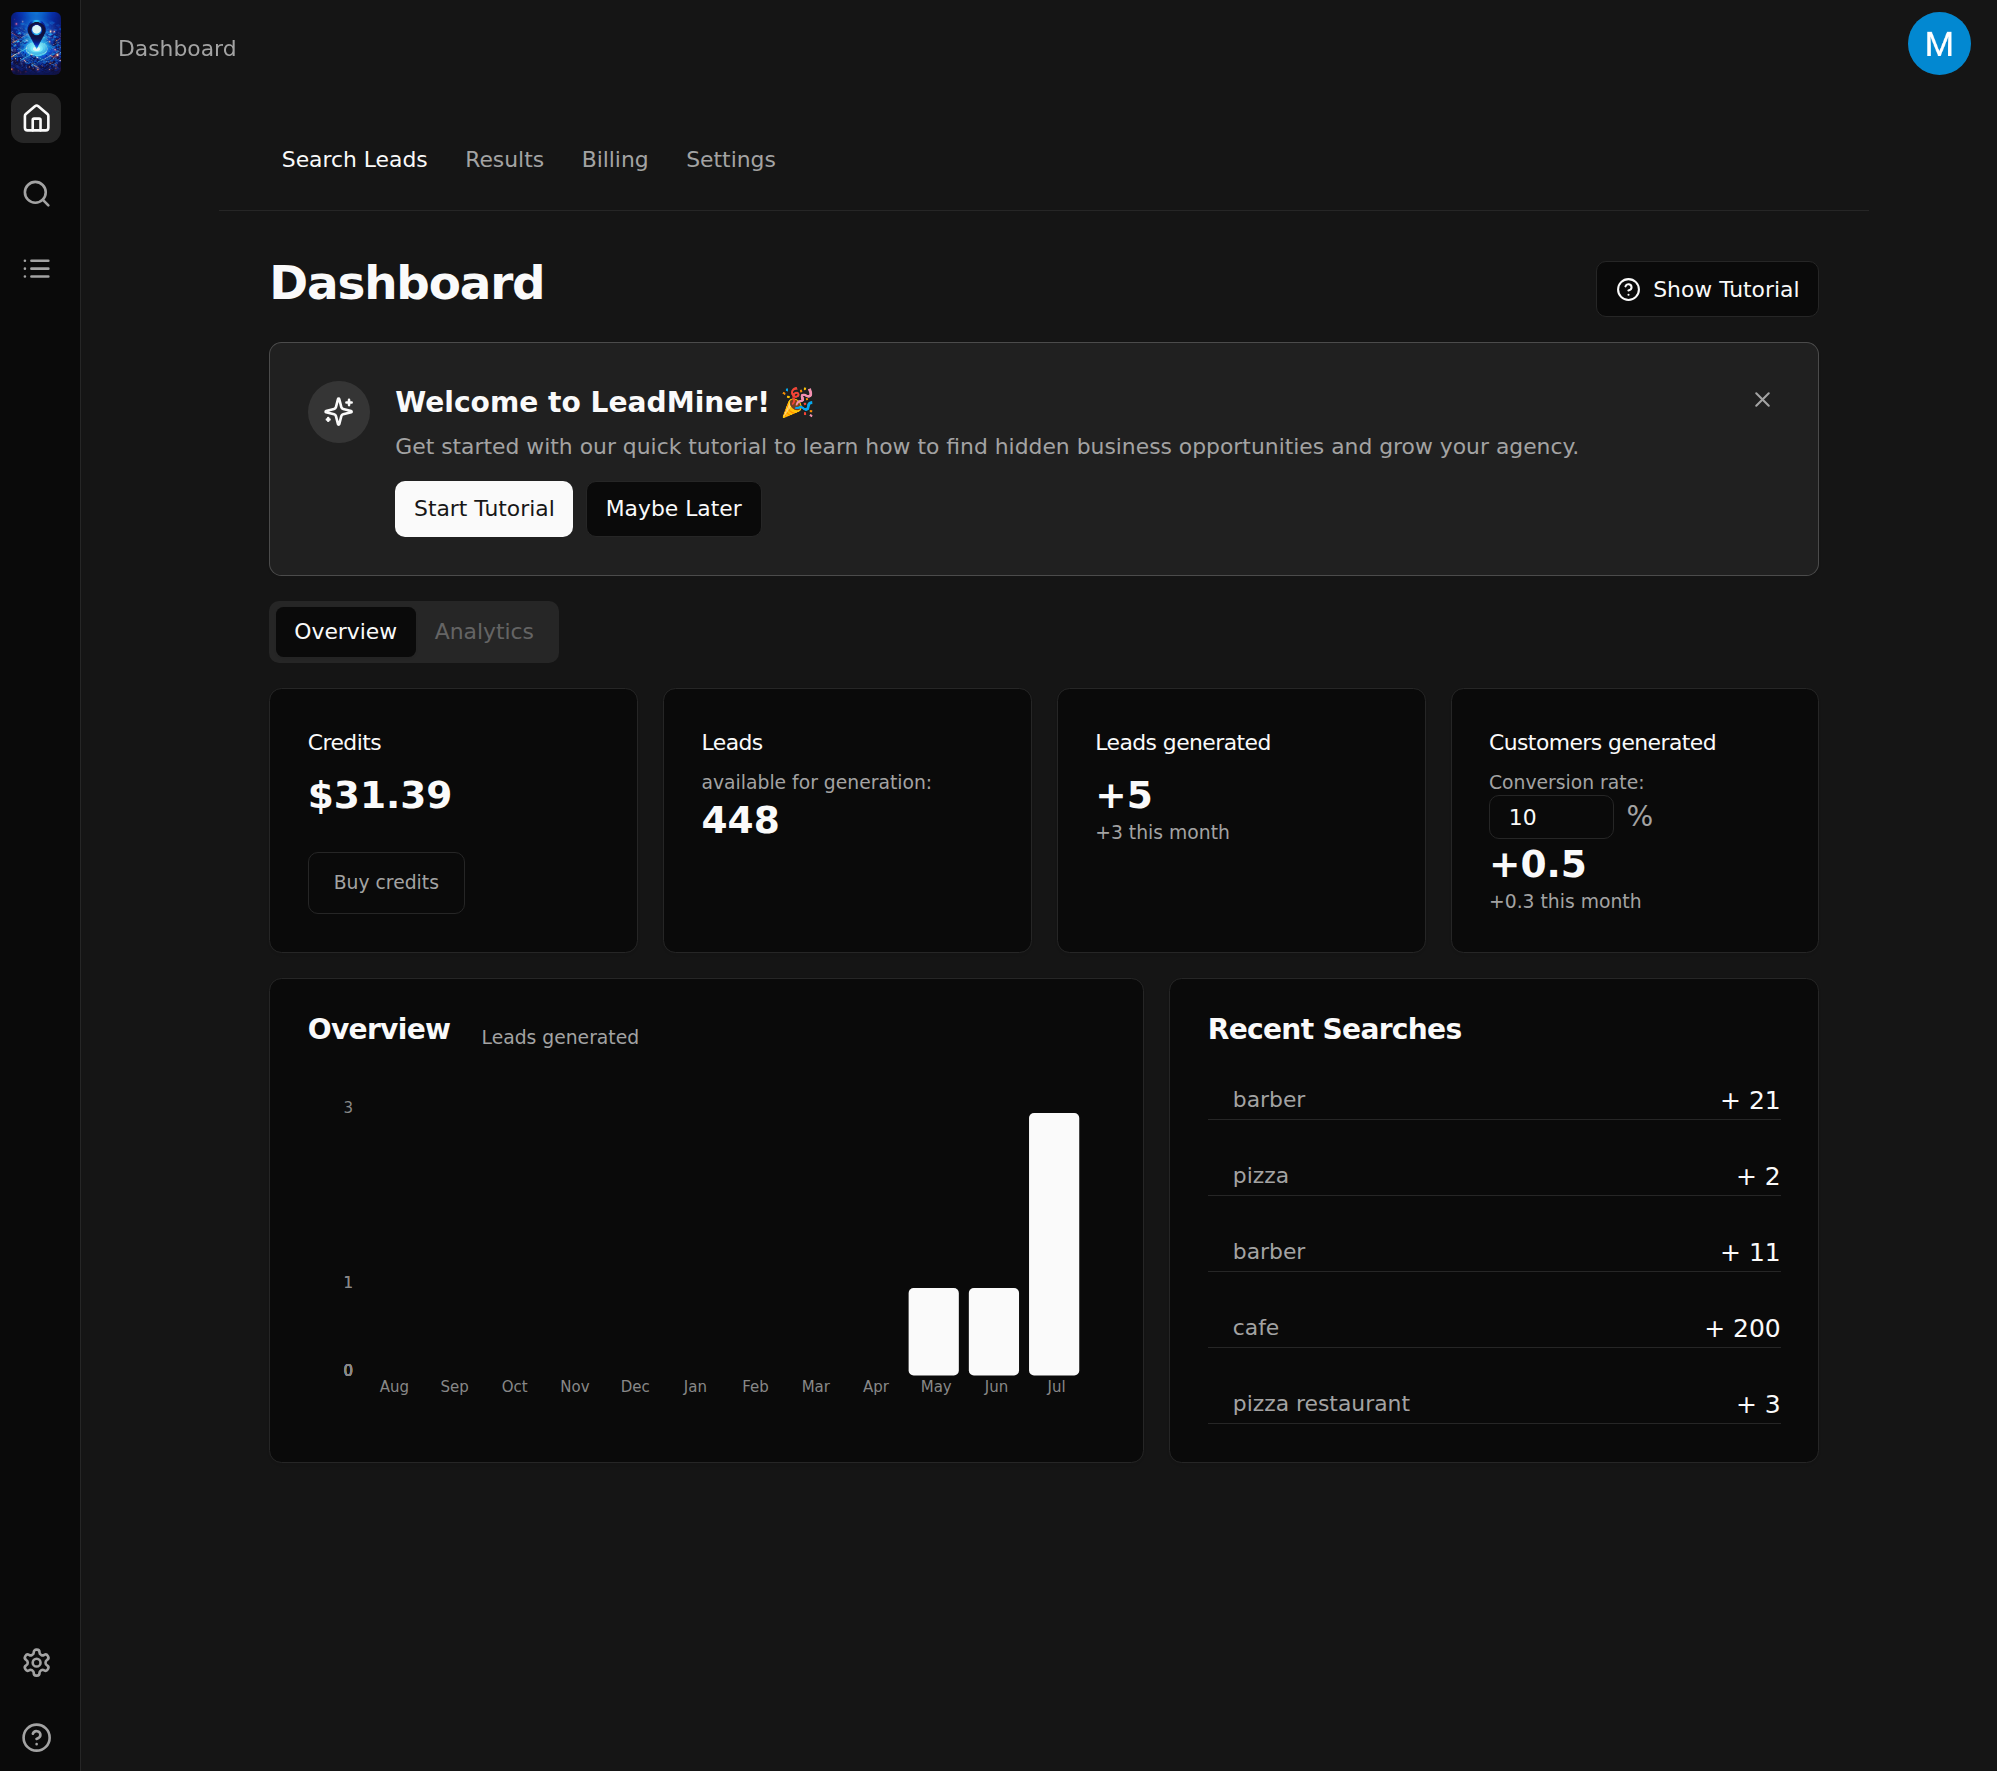Click the $31.39 credits value
Image resolution: width=1997 pixels, height=1771 pixels.
click(380, 795)
